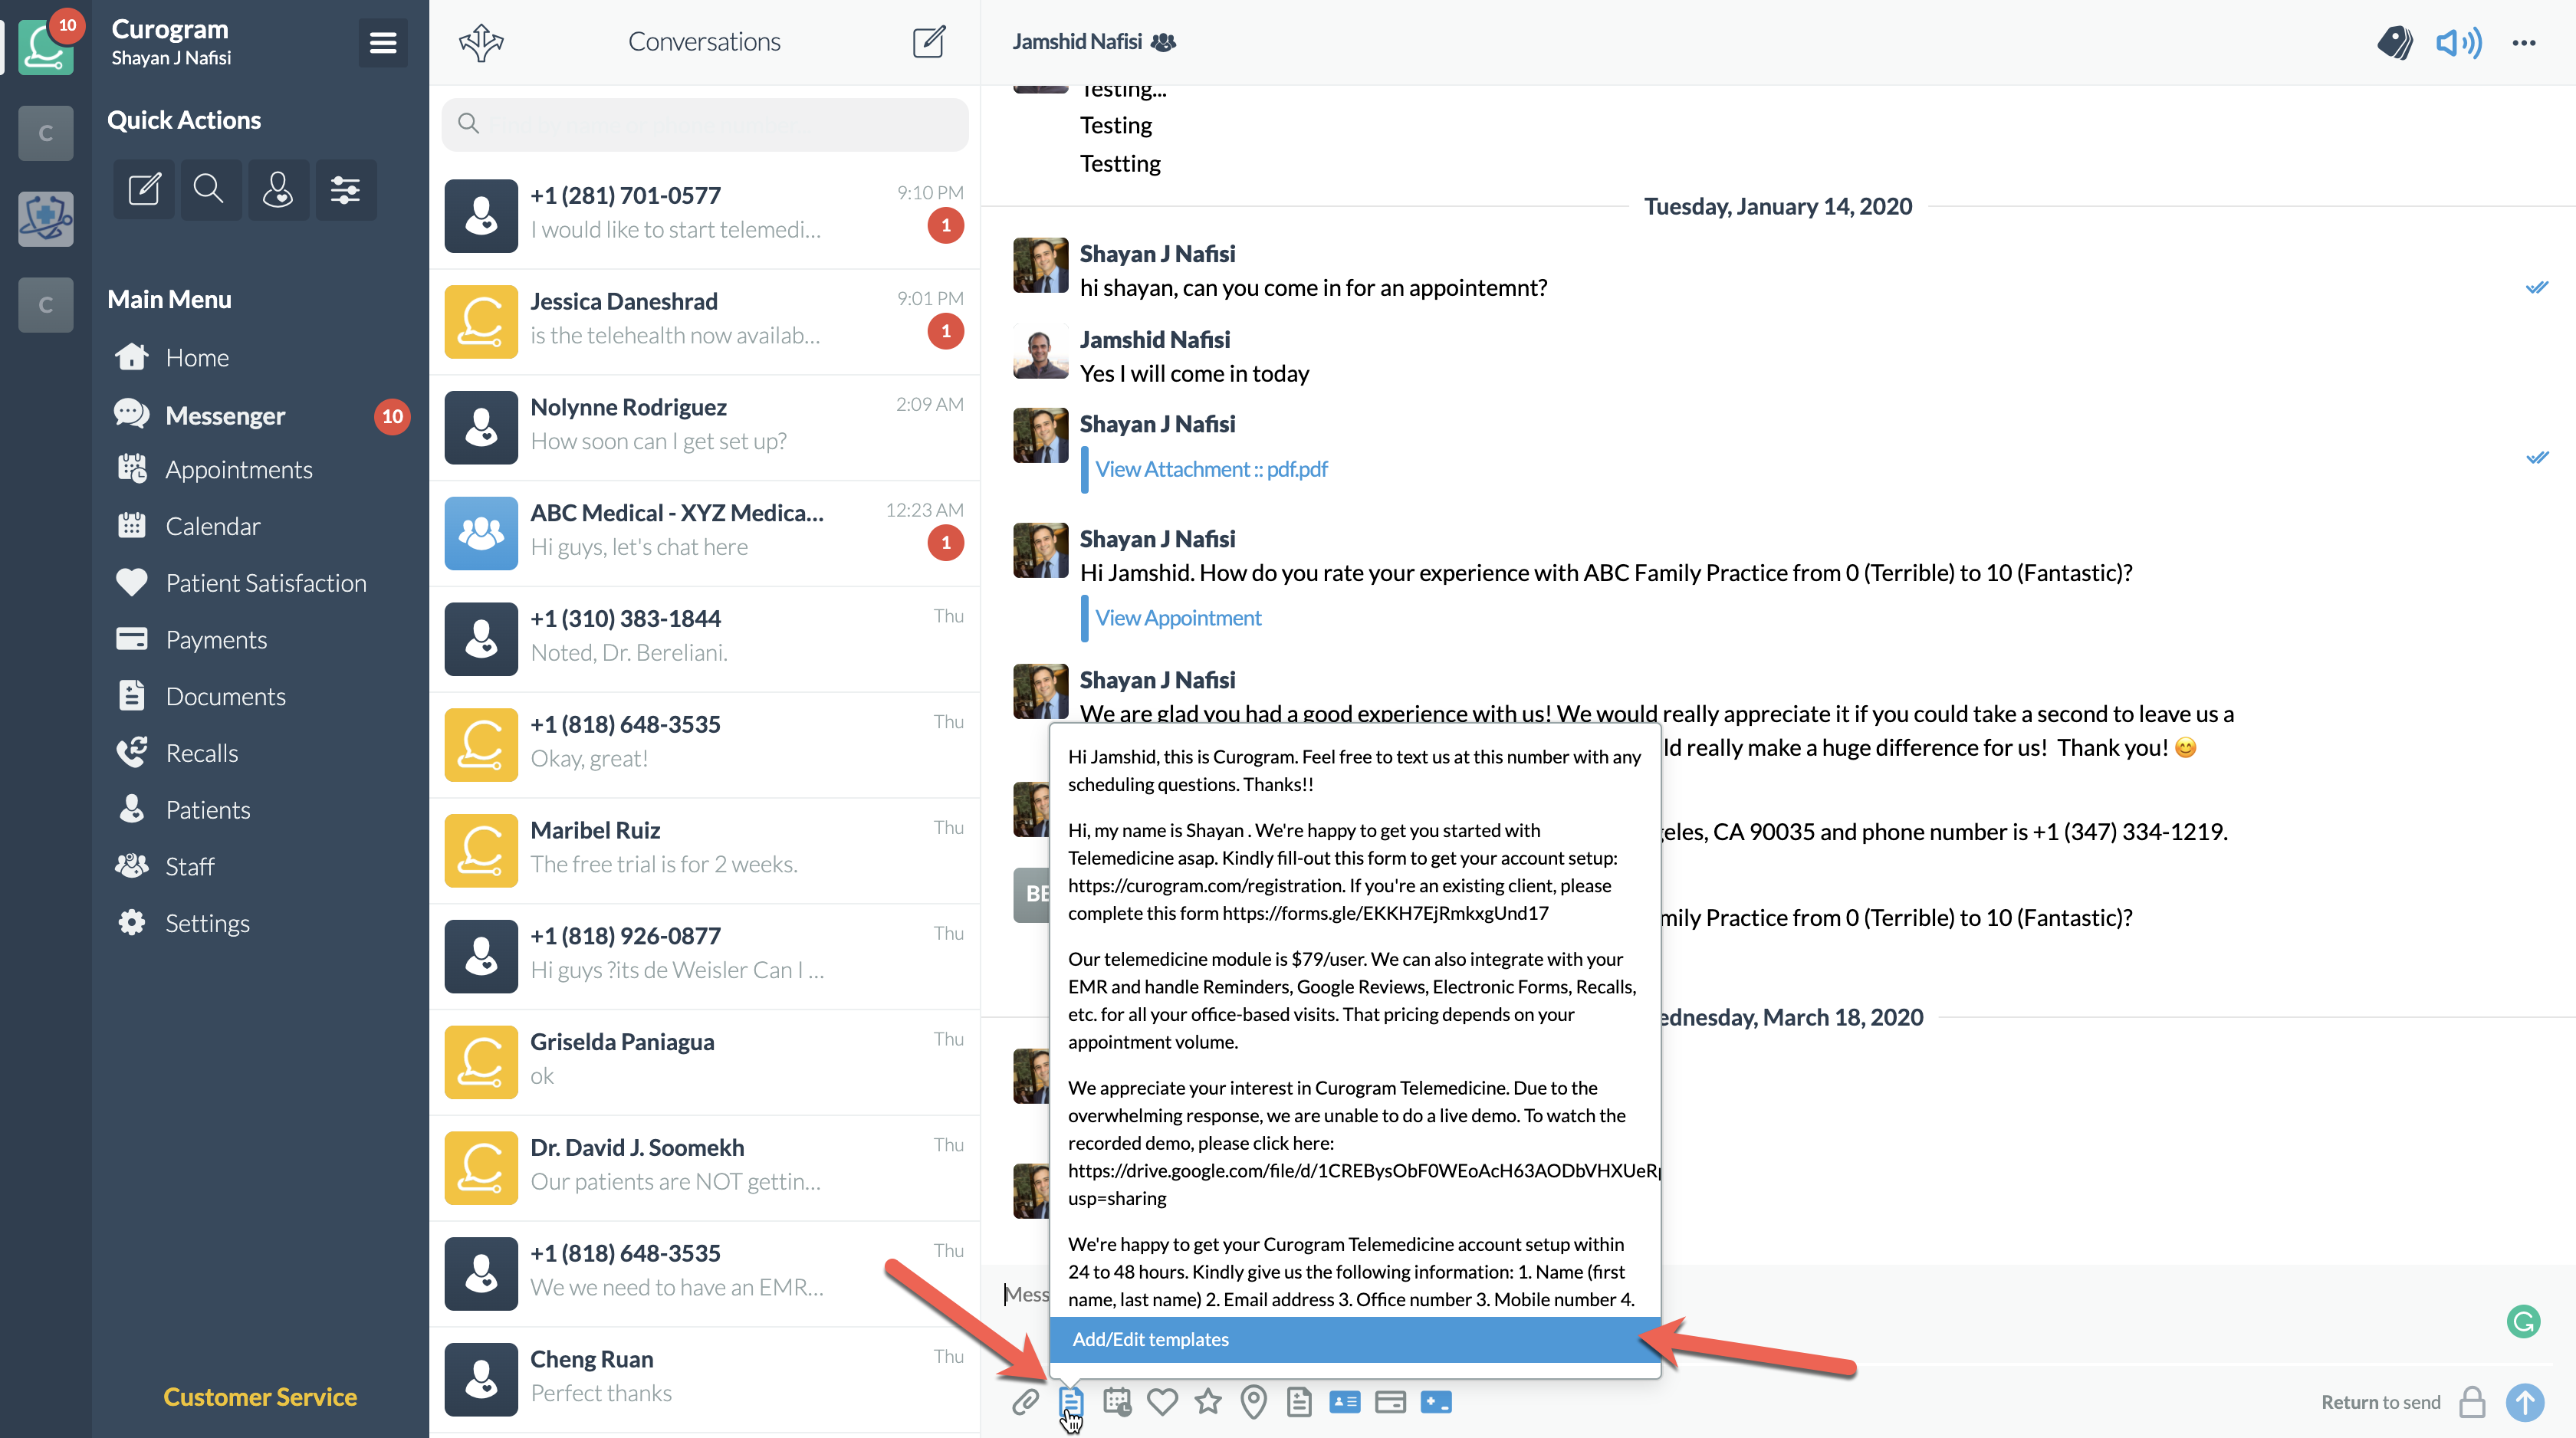The image size is (2576, 1438).
Task: Click the search quick action icon
Action: pos(209,189)
